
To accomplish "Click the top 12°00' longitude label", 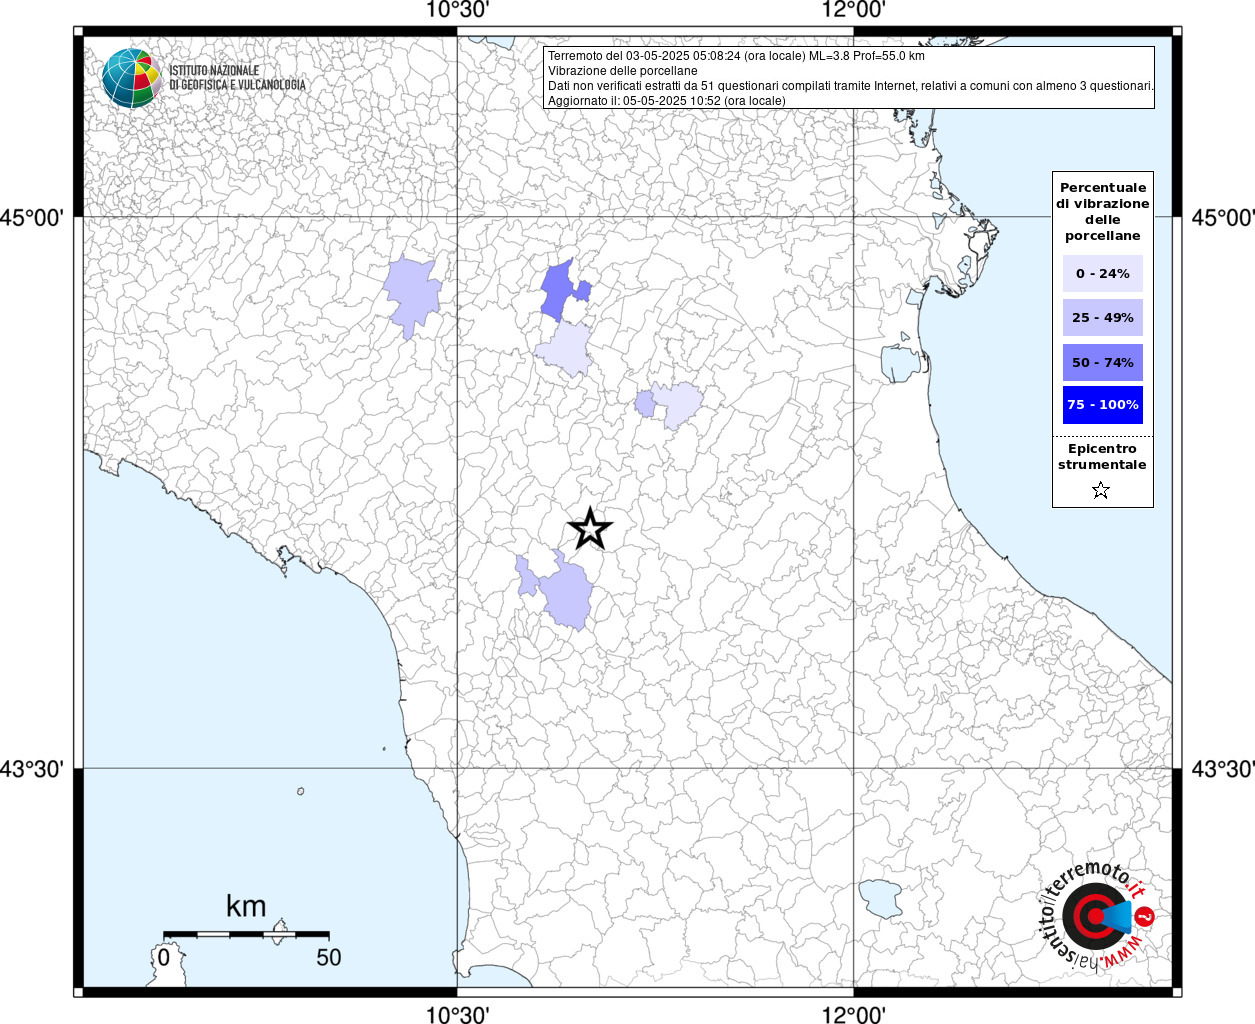I will tap(853, 10).
